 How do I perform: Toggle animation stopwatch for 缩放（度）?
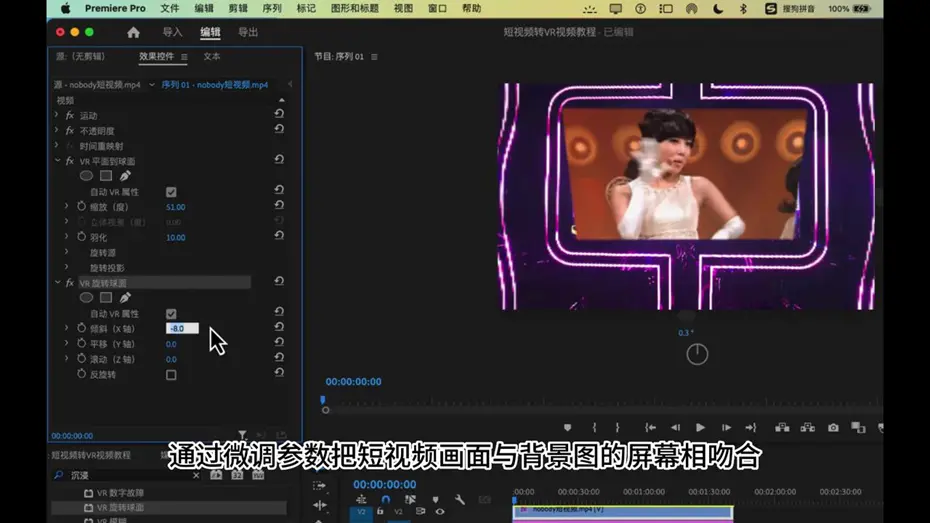(x=82, y=206)
